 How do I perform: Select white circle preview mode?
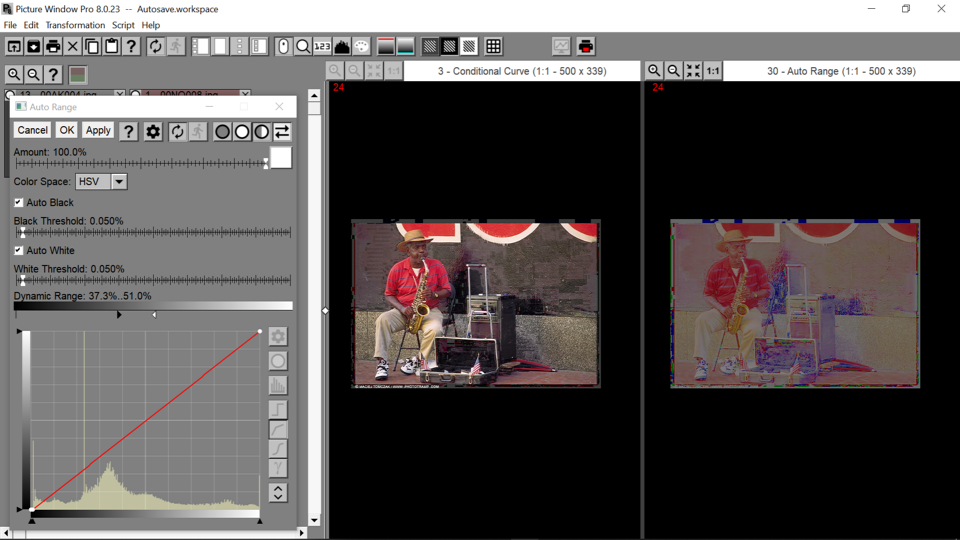(x=242, y=132)
